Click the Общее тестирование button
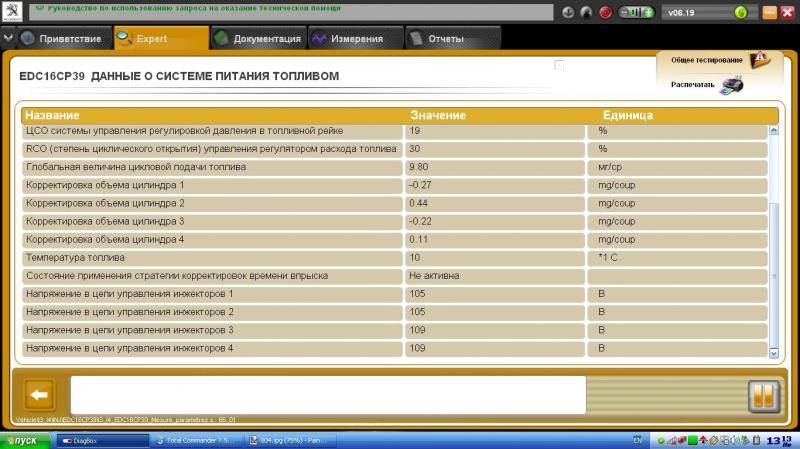The width and height of the screenshot is (800, 449). pos(715,61)
